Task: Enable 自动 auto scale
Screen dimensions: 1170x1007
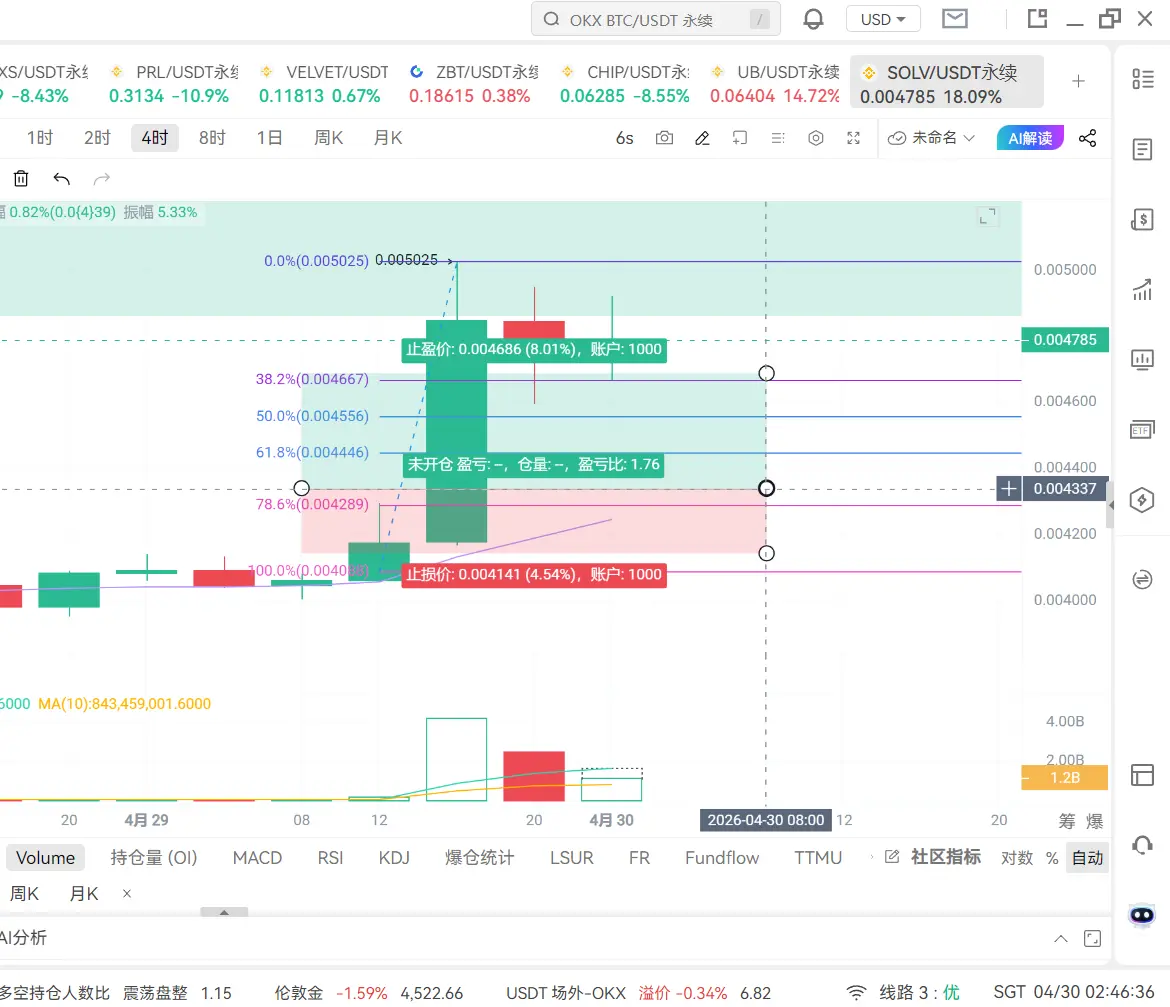Action: [x=1087, y=858]
